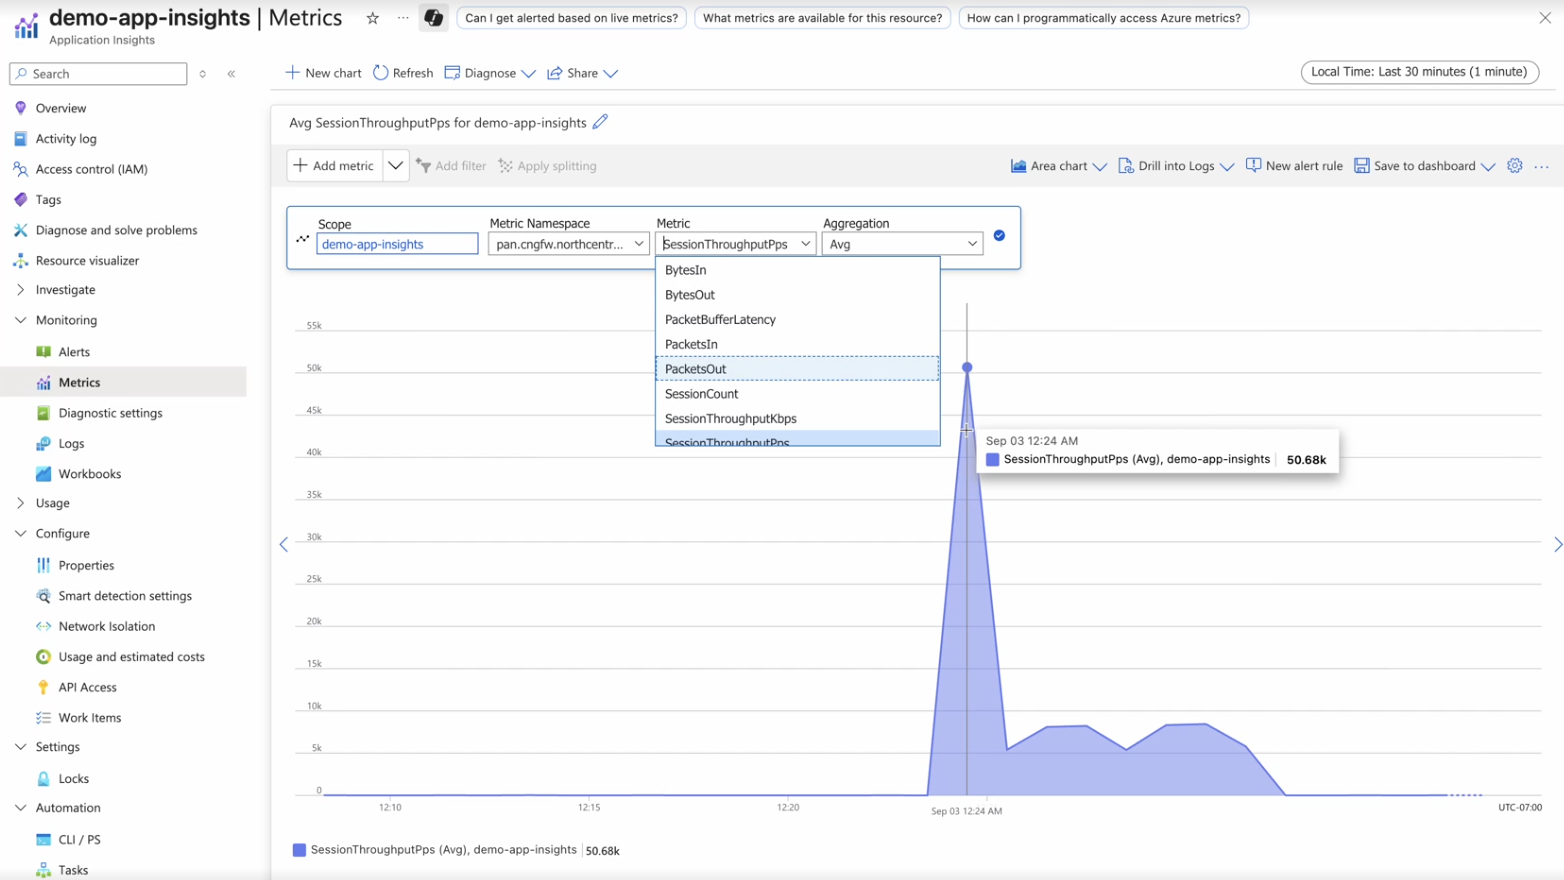Click the blue checkmark beside Aggregation

click(x=999, y=236)
